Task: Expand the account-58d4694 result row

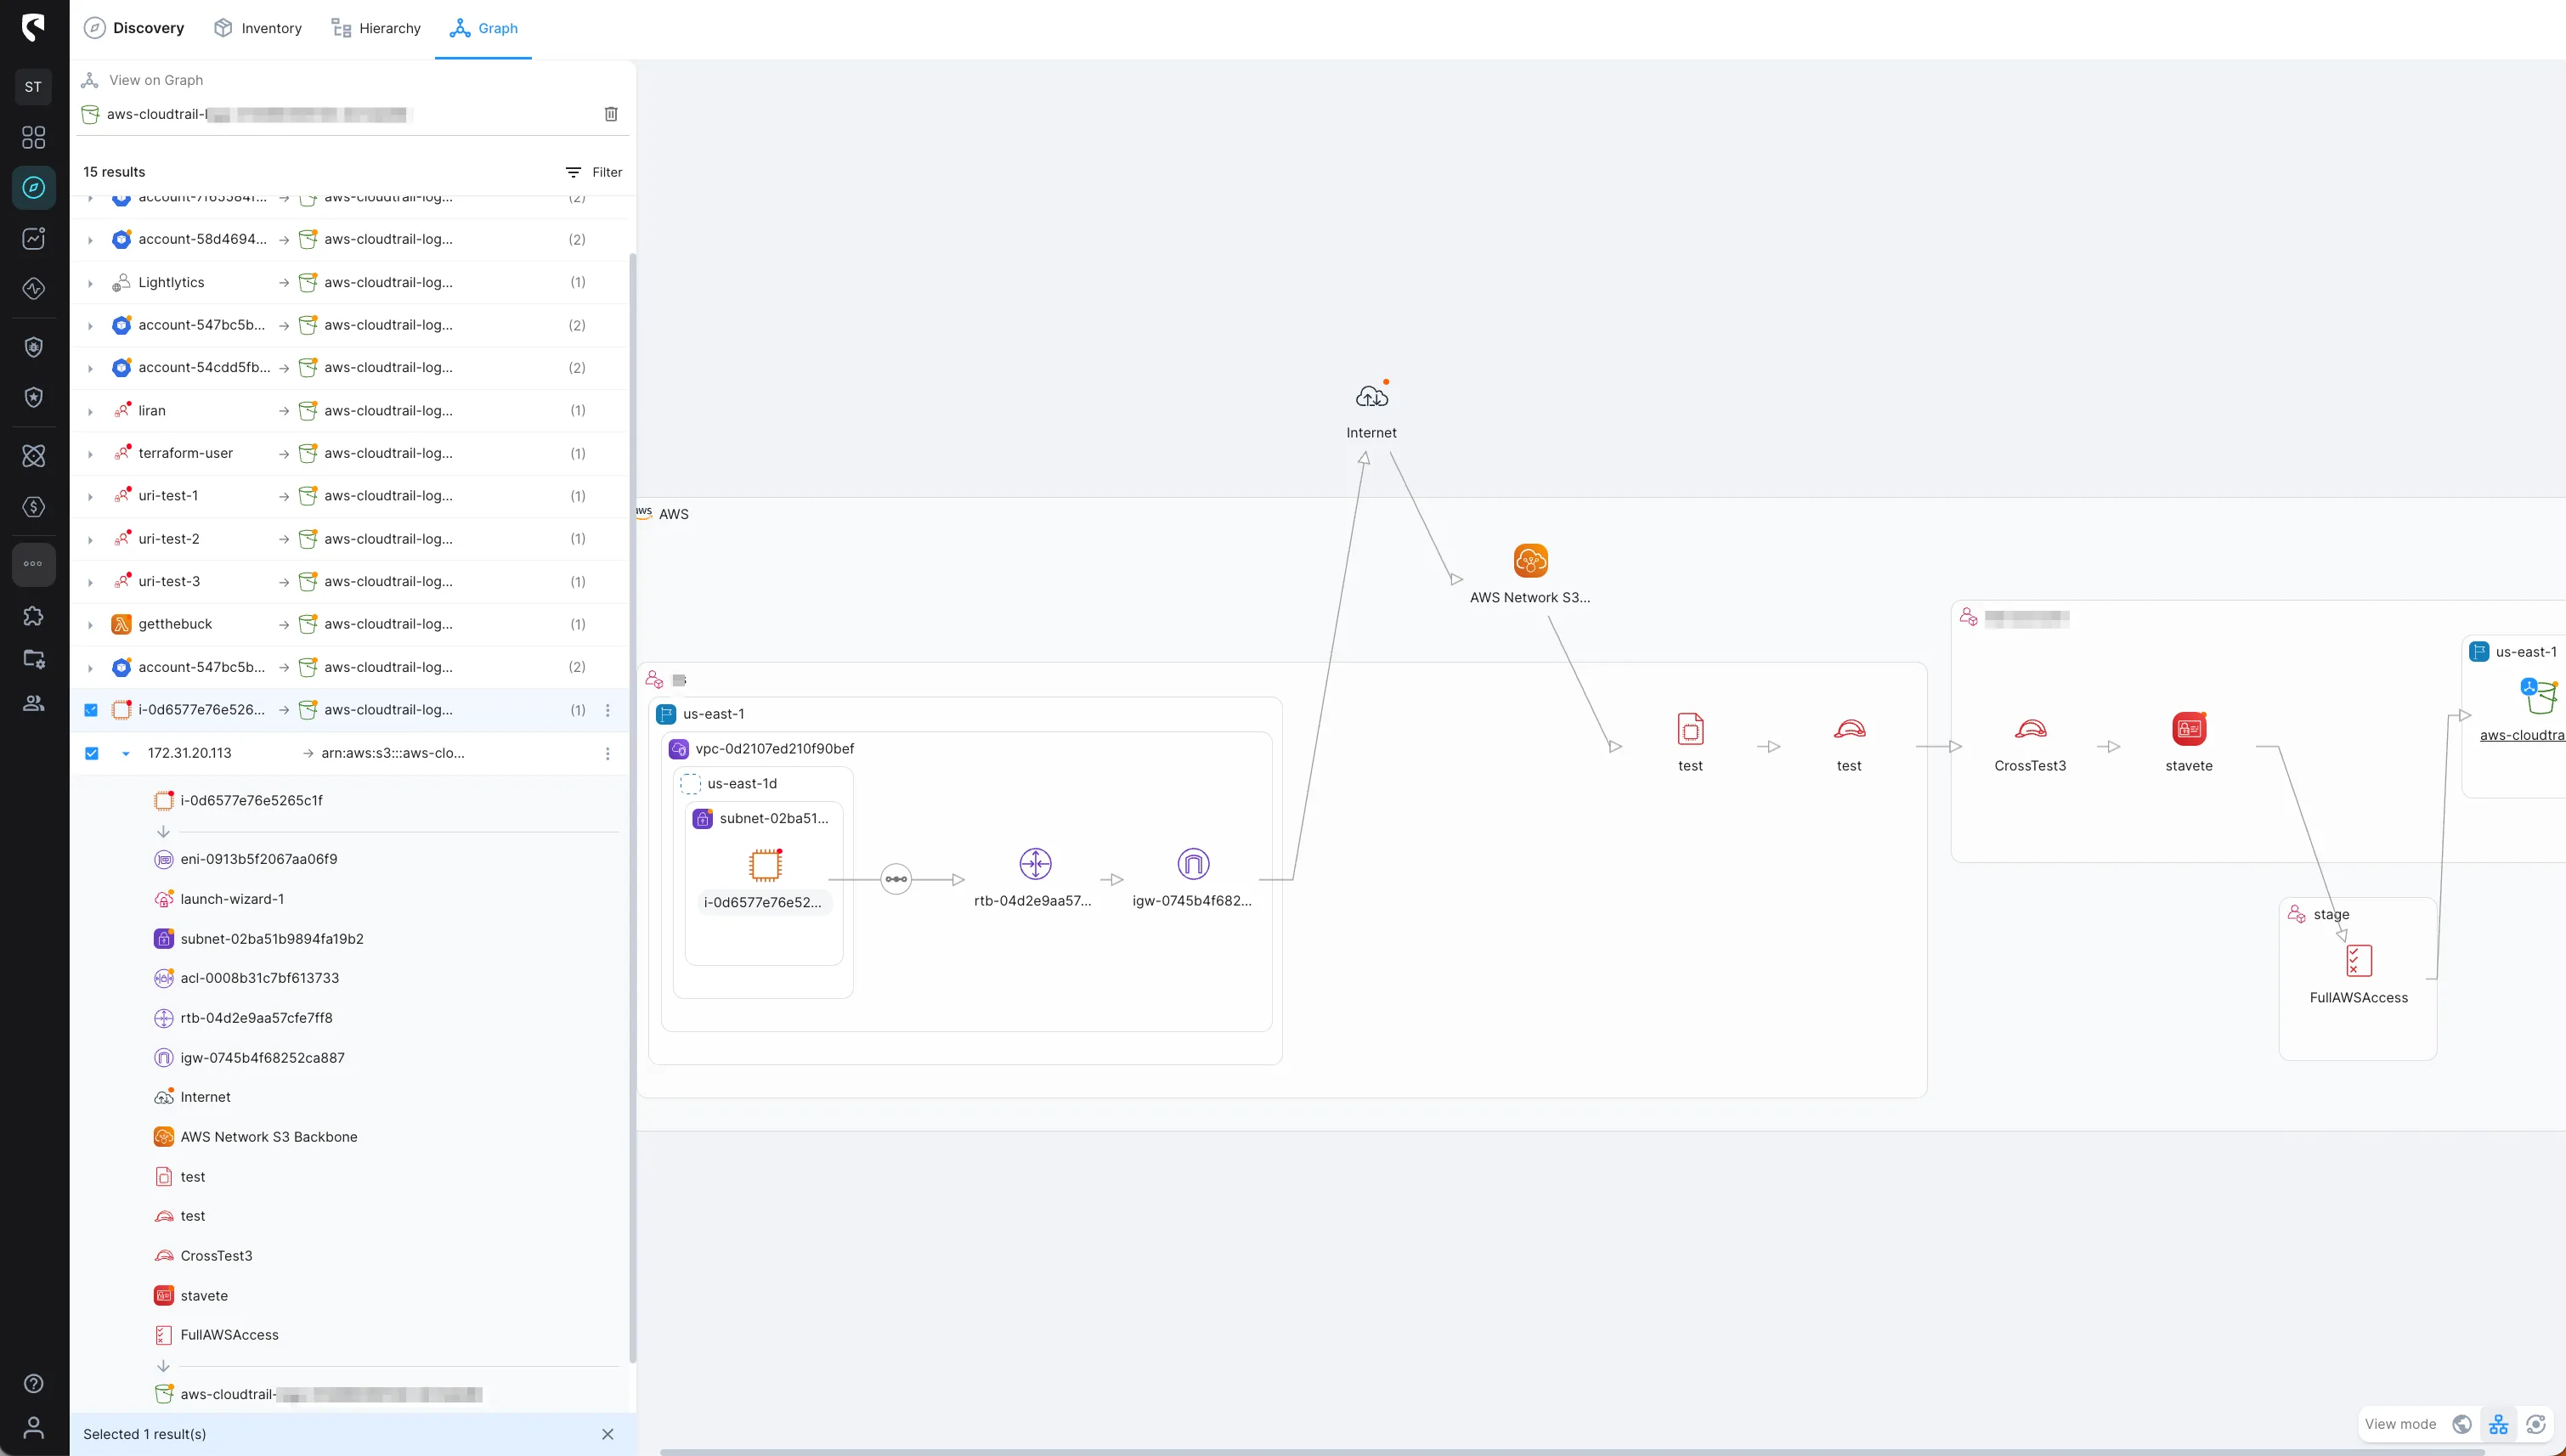Action: 90,240
